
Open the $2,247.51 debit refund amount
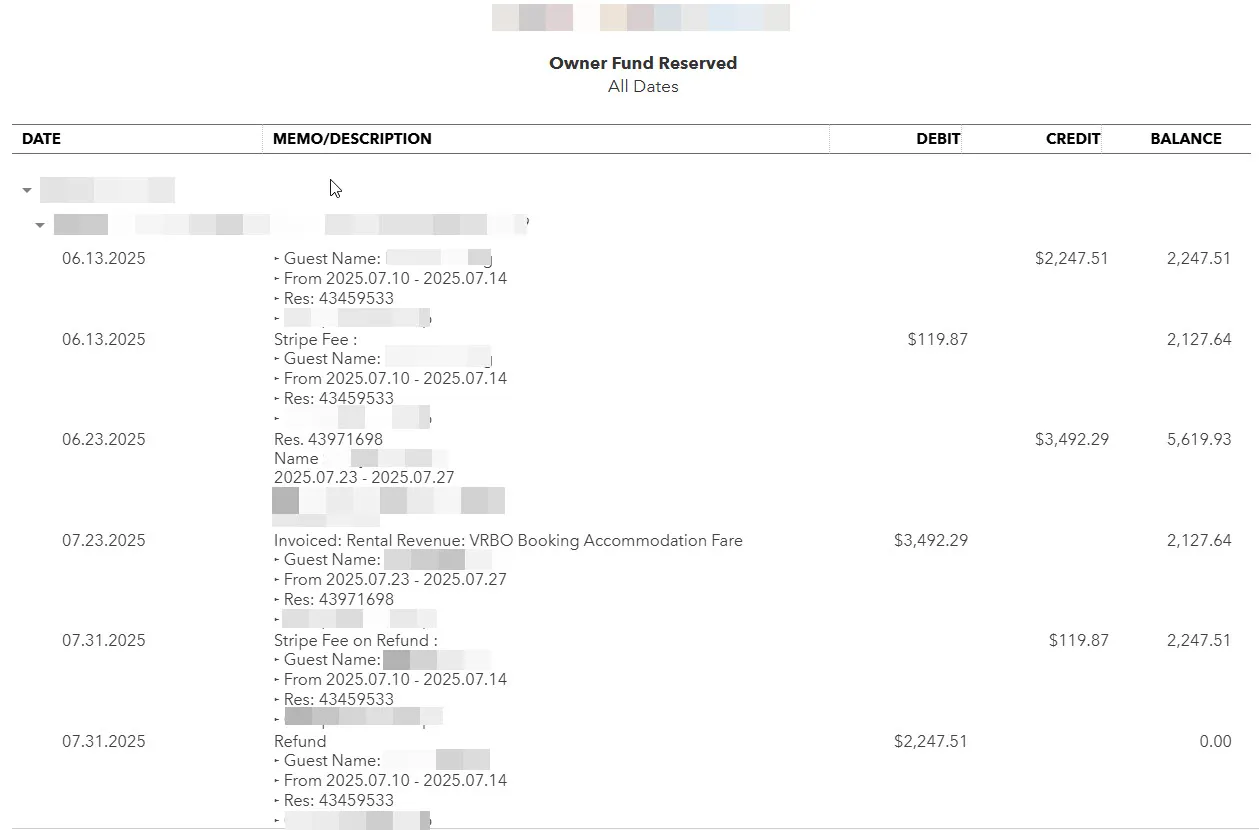[x=930, y=741]
